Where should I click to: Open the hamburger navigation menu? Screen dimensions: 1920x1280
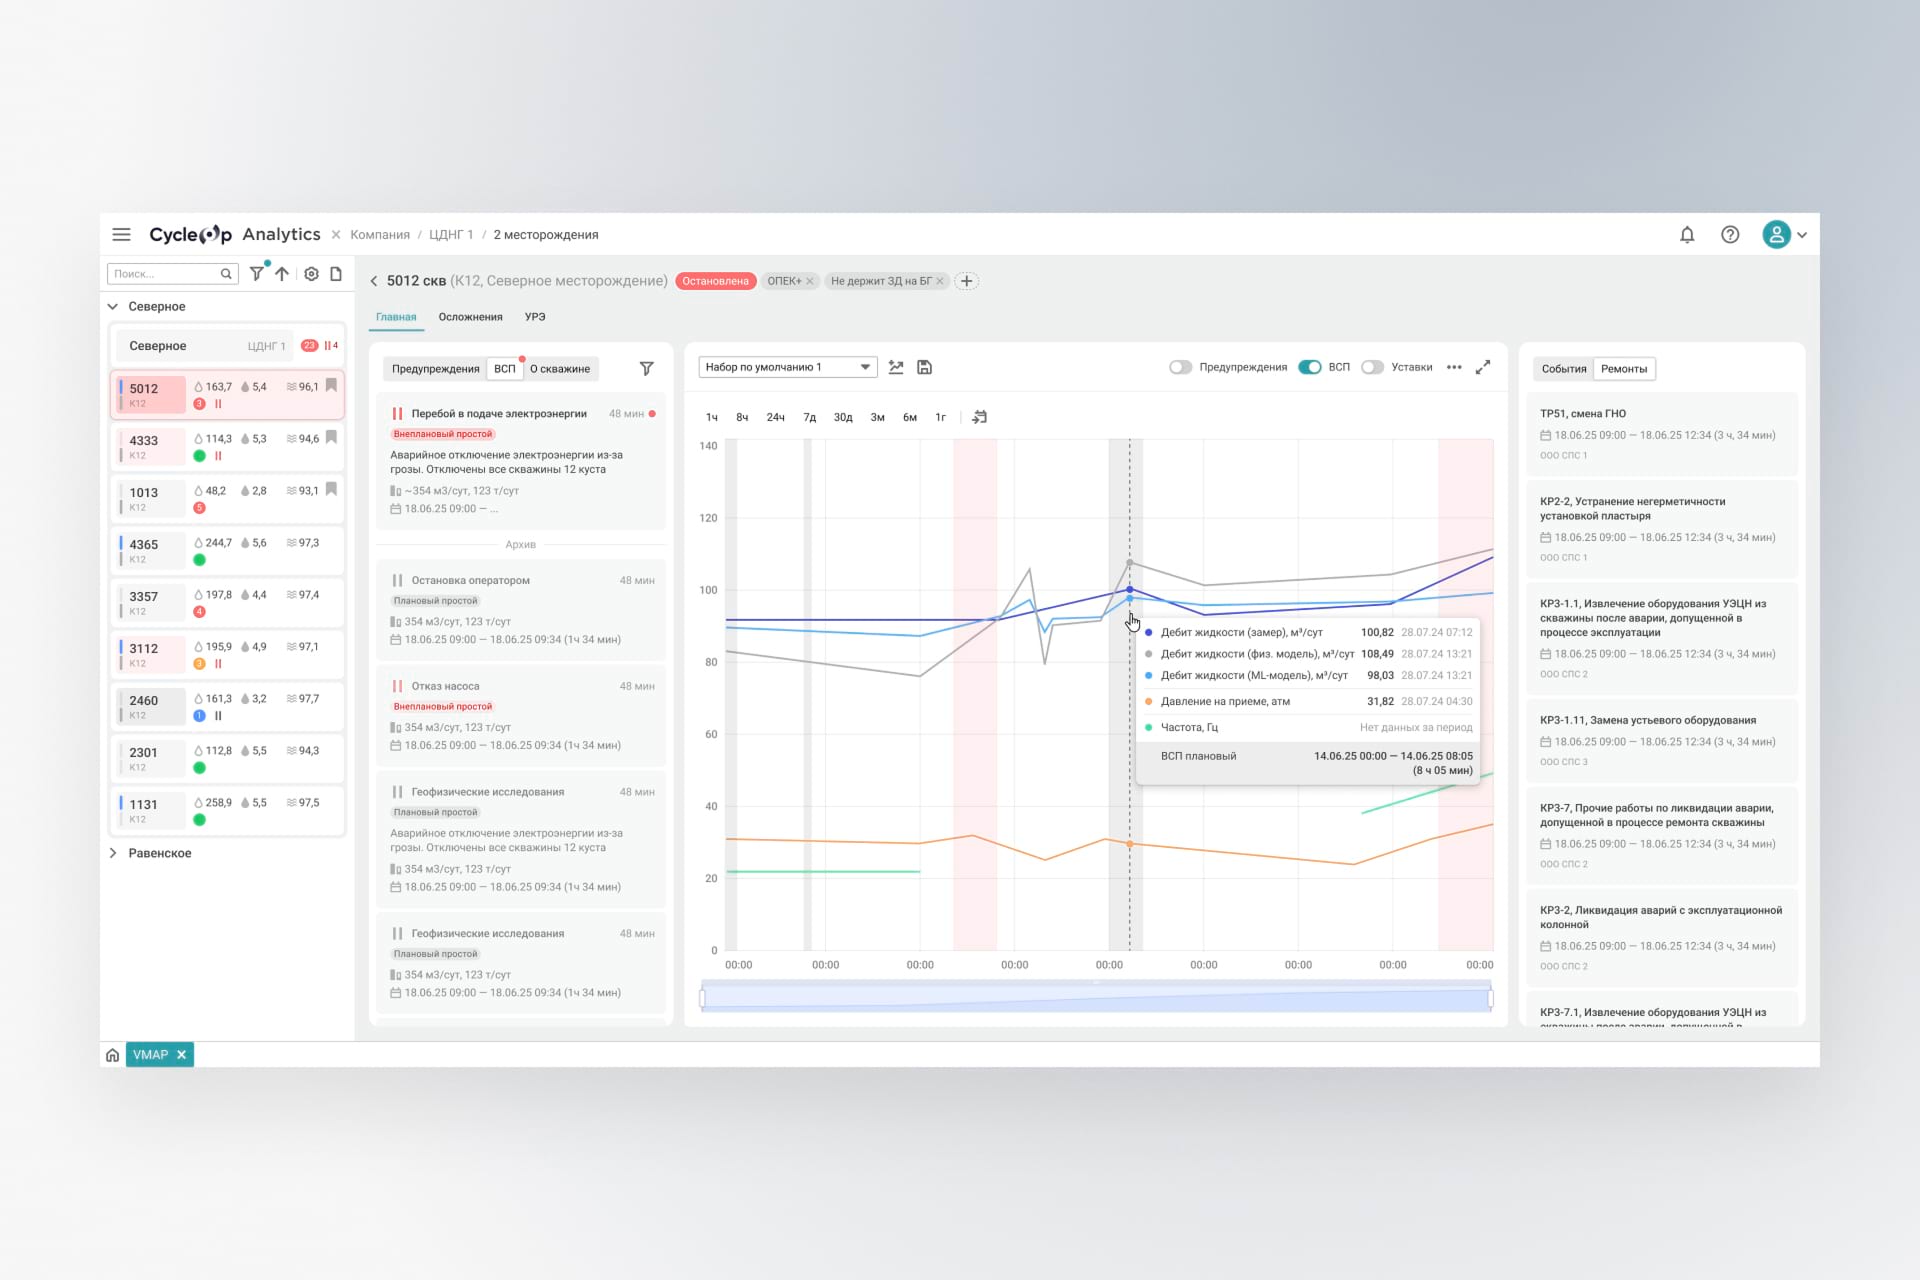121,234
